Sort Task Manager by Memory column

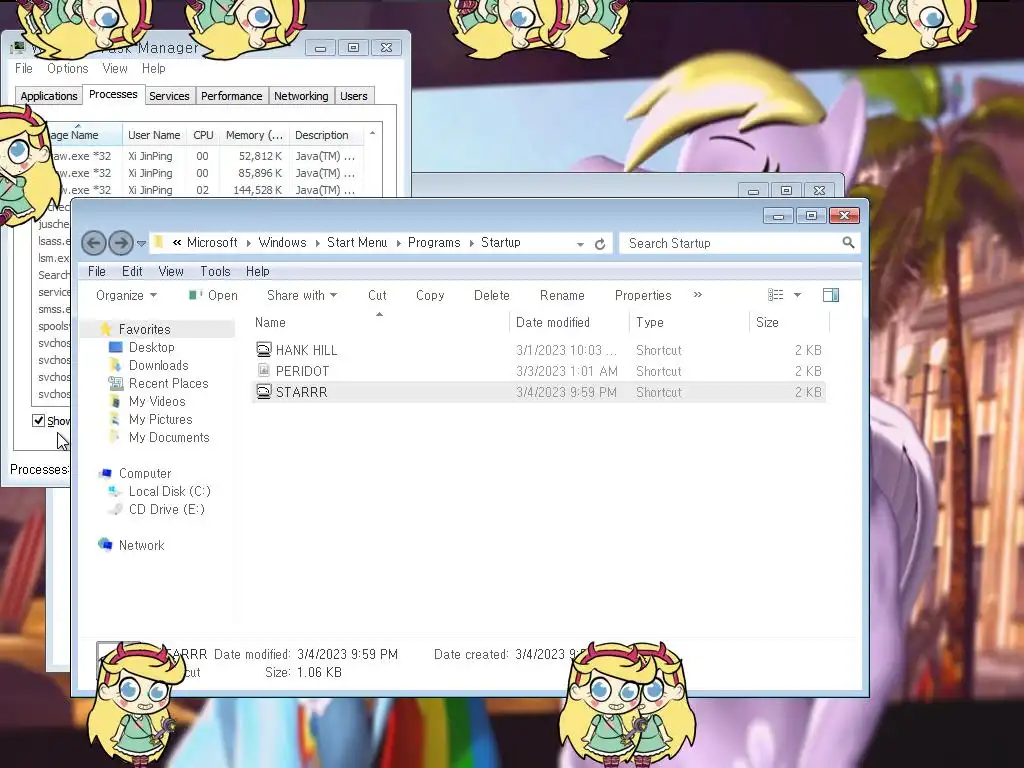click(254, 135)
